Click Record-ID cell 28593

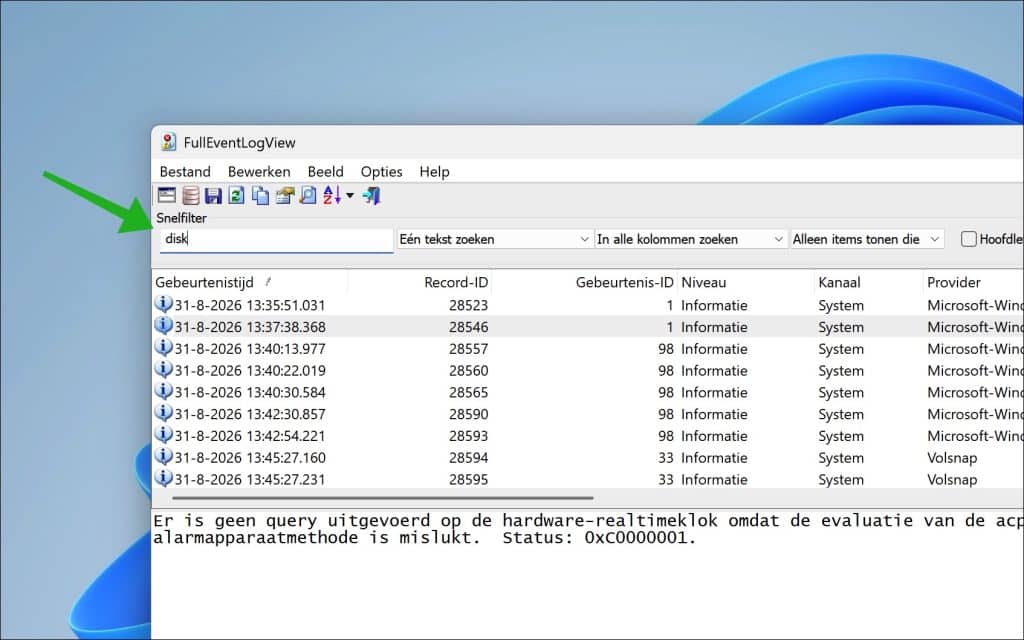(x=468, y=436)
